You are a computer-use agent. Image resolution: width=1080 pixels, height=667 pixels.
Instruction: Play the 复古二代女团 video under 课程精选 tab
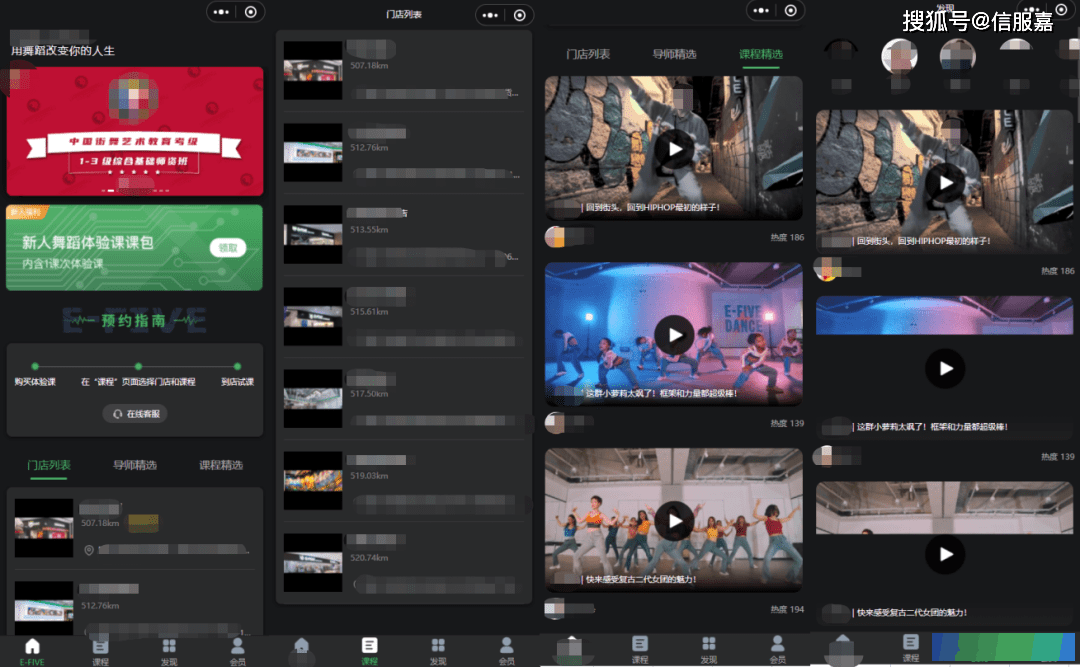tap(674, 521)
